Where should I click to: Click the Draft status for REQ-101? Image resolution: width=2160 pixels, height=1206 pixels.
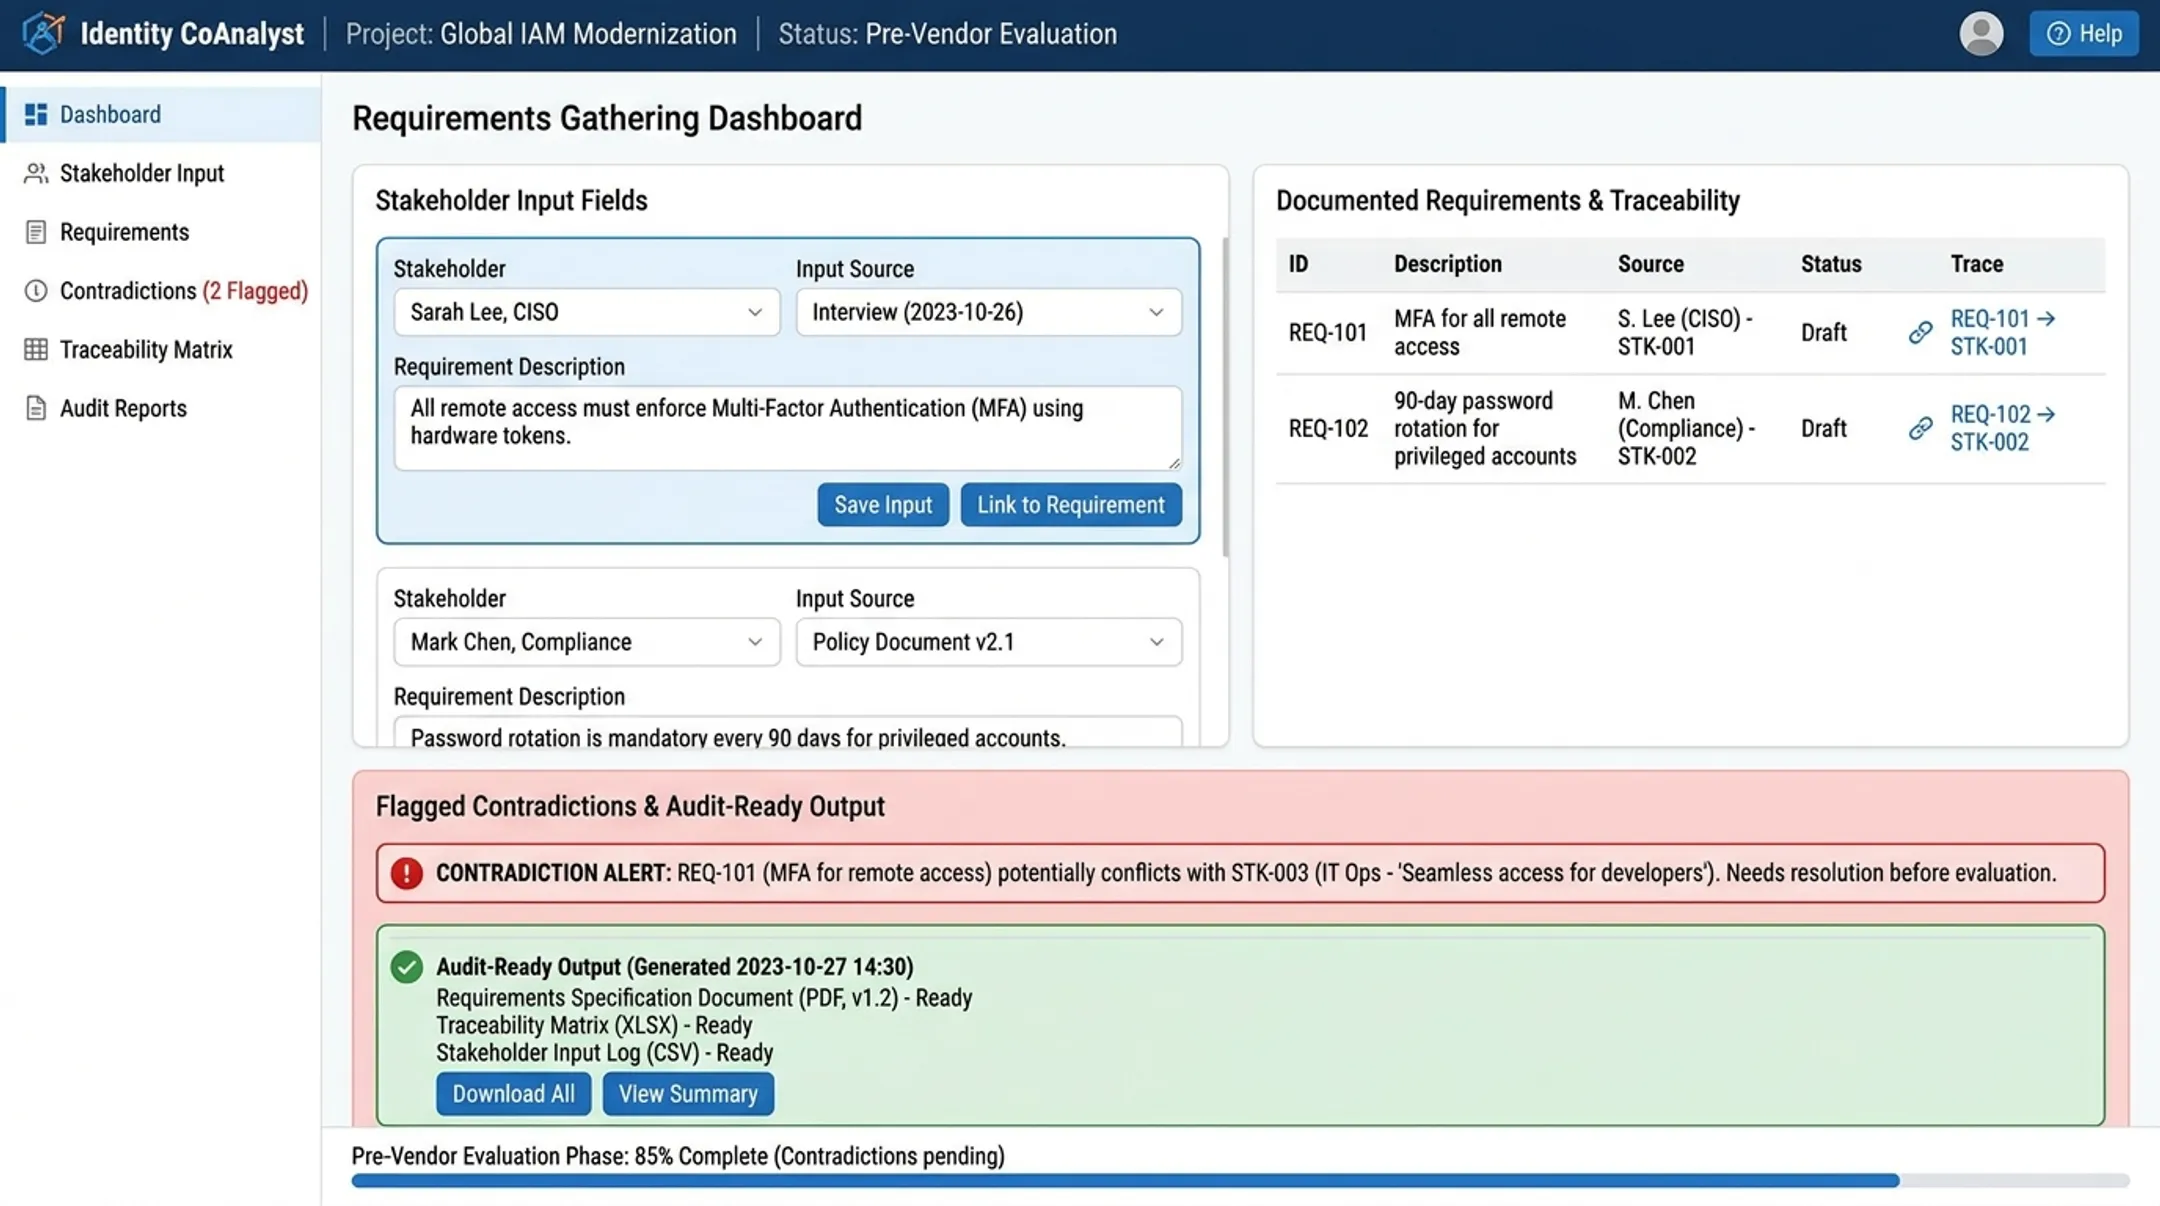[1824, 333]
